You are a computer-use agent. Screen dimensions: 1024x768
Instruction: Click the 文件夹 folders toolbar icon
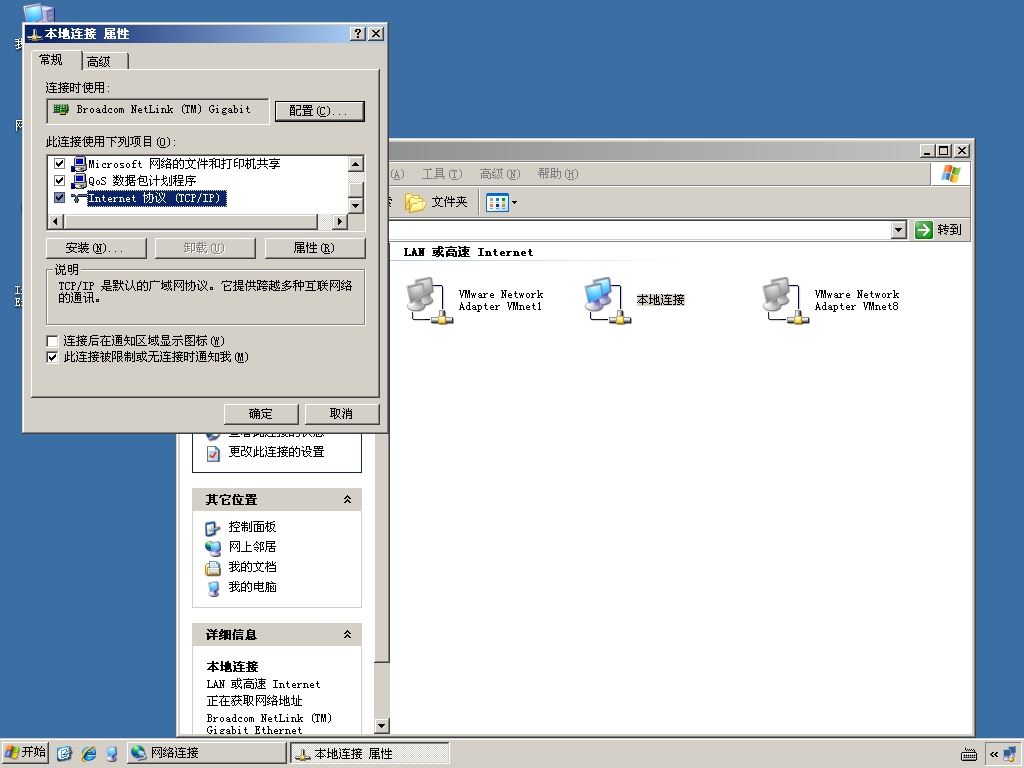pos(415,202)
